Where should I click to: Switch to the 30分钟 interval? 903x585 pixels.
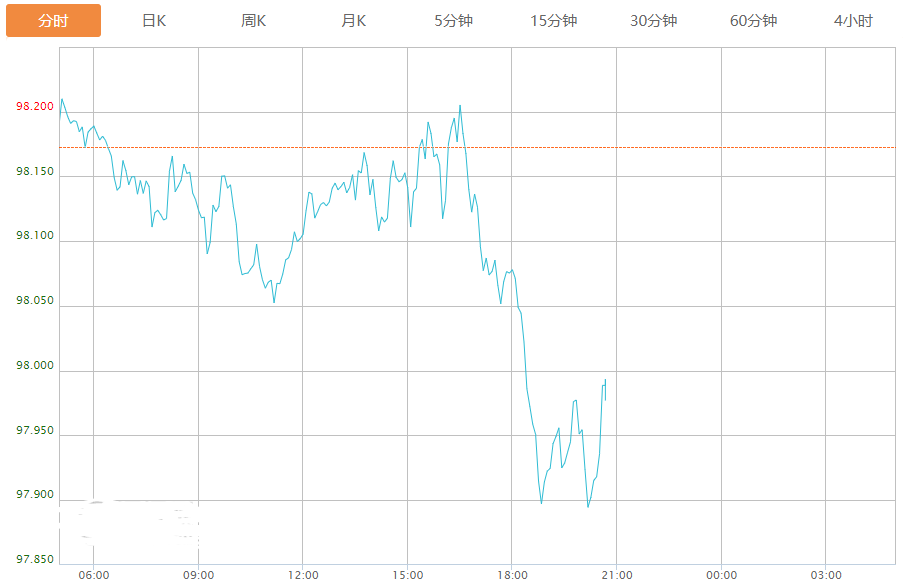coord(653,21)
